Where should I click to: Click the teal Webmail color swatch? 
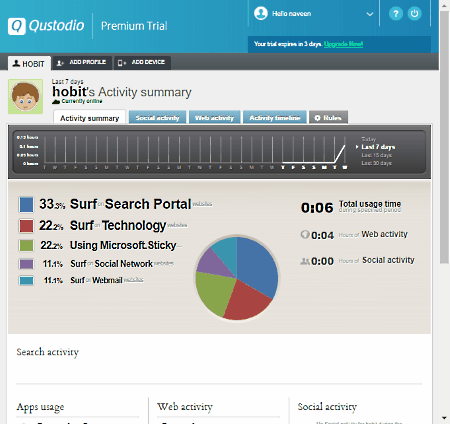point(26,280)
